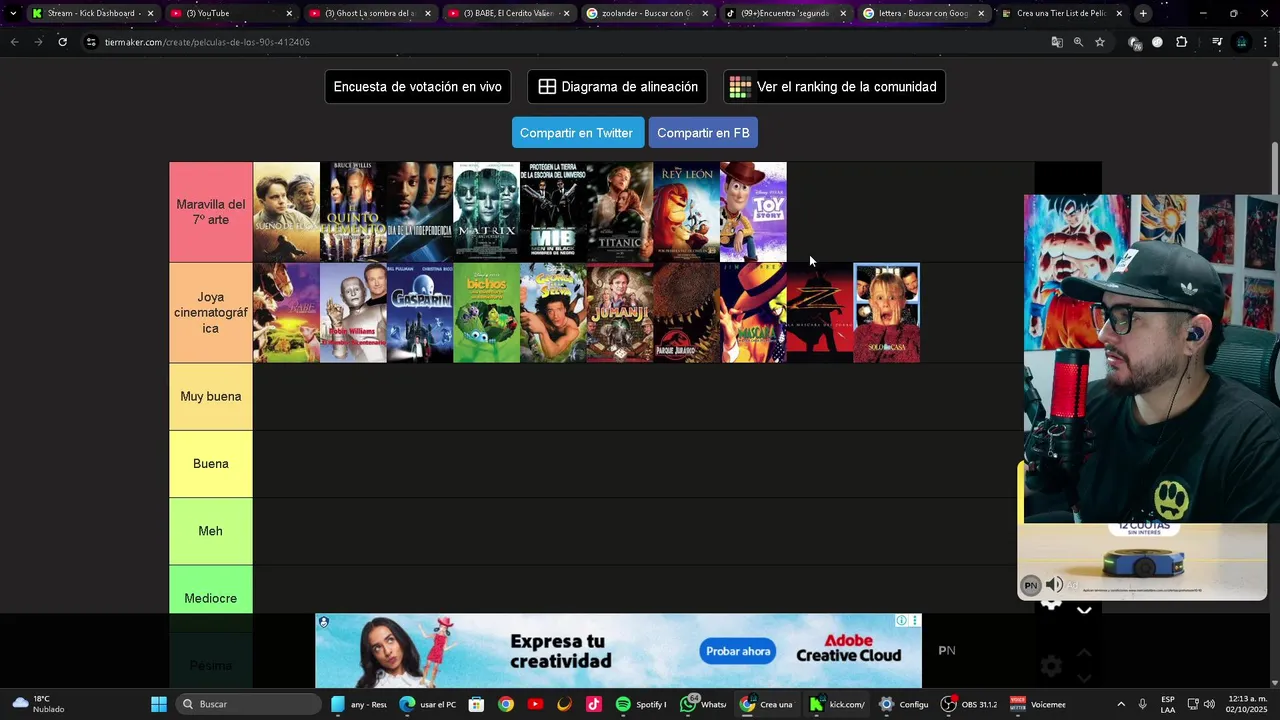Viewport: 1280px width, 720px height.
Task: Bookmark this page with the star icon
Action: pyautogui.click(x=1100, y=42)
